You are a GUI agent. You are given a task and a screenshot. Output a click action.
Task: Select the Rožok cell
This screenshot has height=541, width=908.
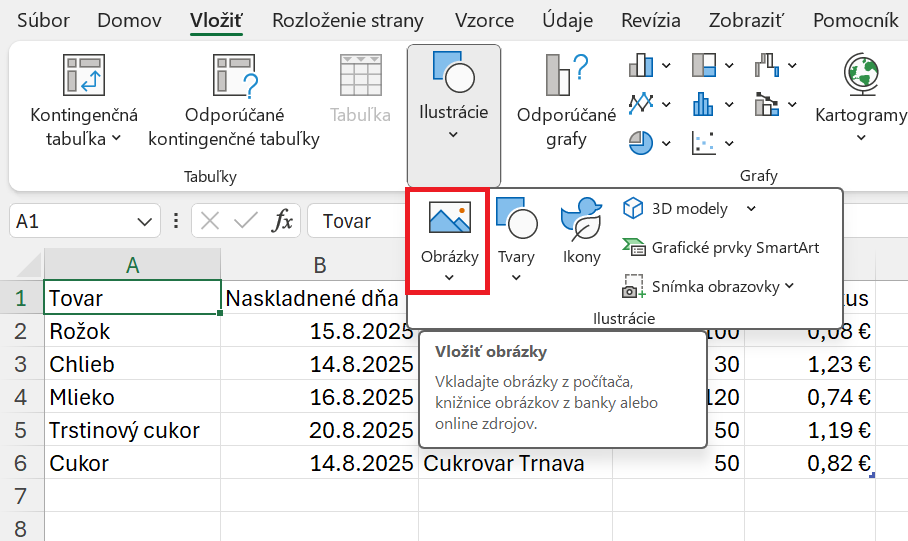pyautogui.click(x=133, y=331)
